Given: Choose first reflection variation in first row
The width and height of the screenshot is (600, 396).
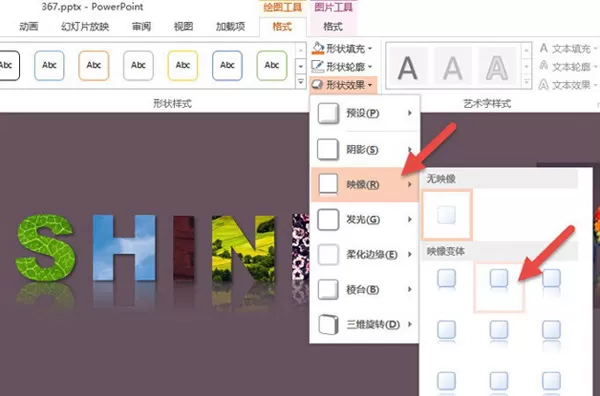Looking at the screenshot, I should click(447, 281).
